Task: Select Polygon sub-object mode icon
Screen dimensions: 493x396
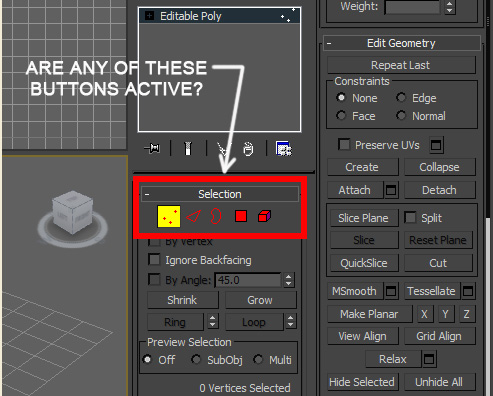Action: pyautogui.click(x=241, y=216)
